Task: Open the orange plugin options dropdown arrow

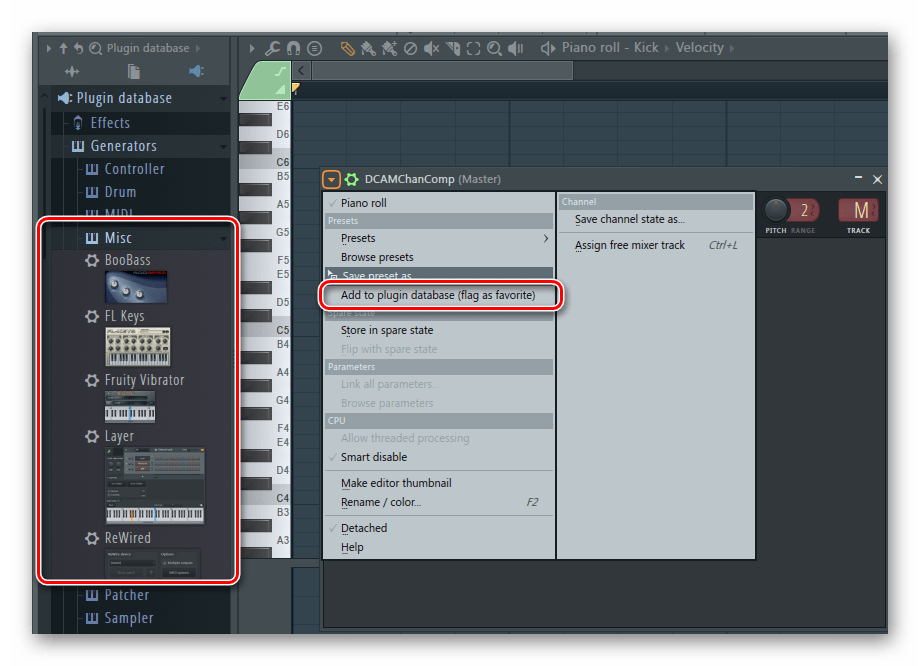Action: click(331, 180)
